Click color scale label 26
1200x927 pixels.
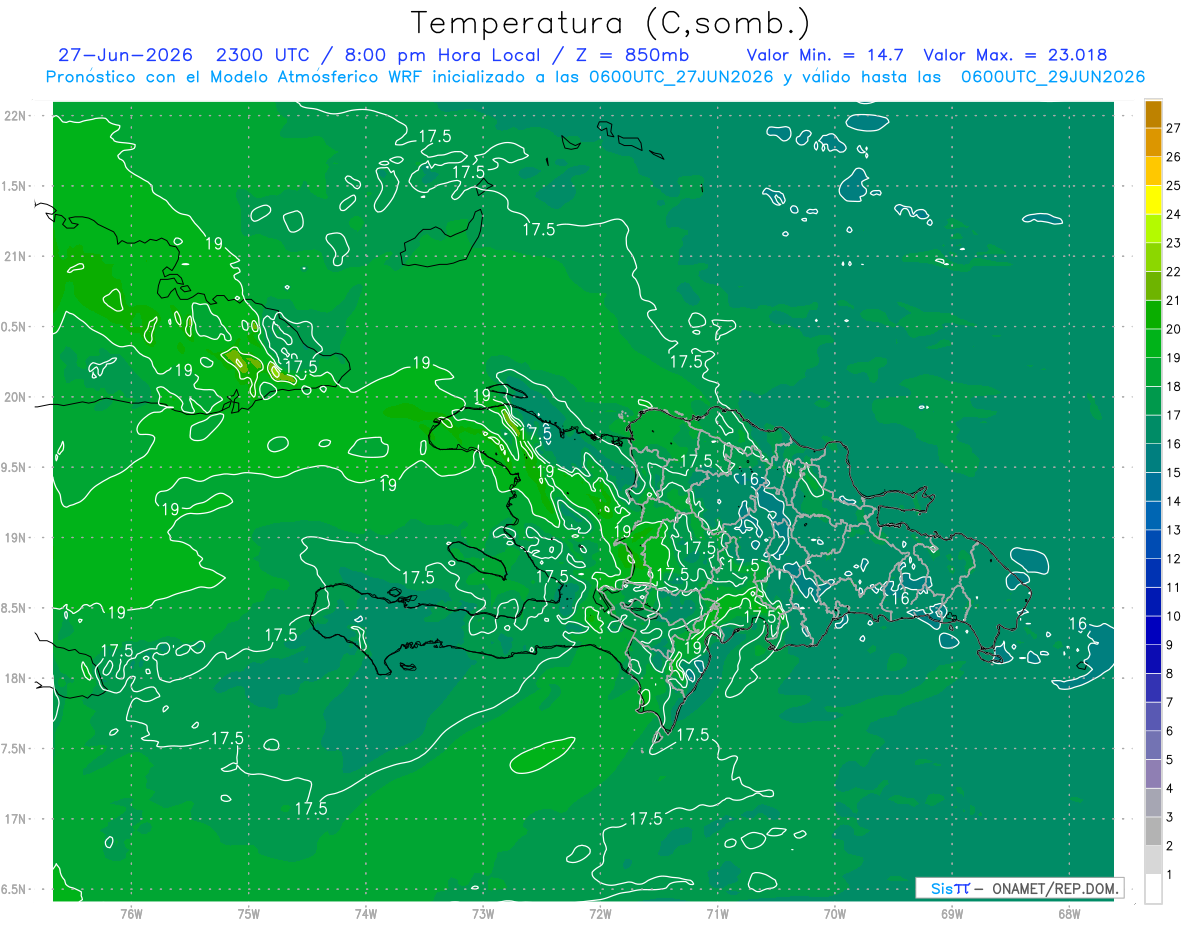1173,156
